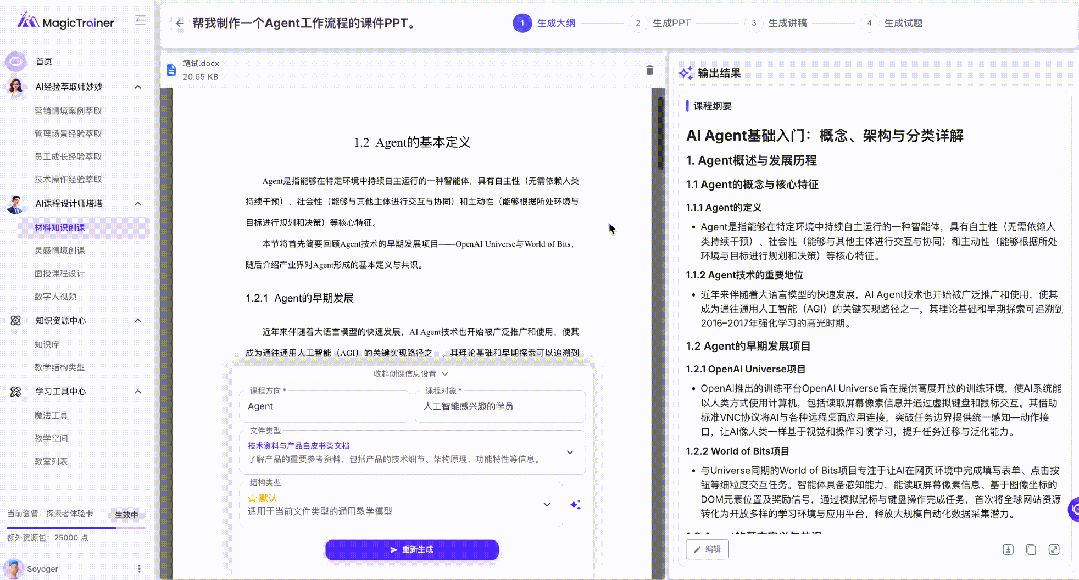Click the heading 1.2.1 OpenAI Universe项目

[x=745, y=369]
